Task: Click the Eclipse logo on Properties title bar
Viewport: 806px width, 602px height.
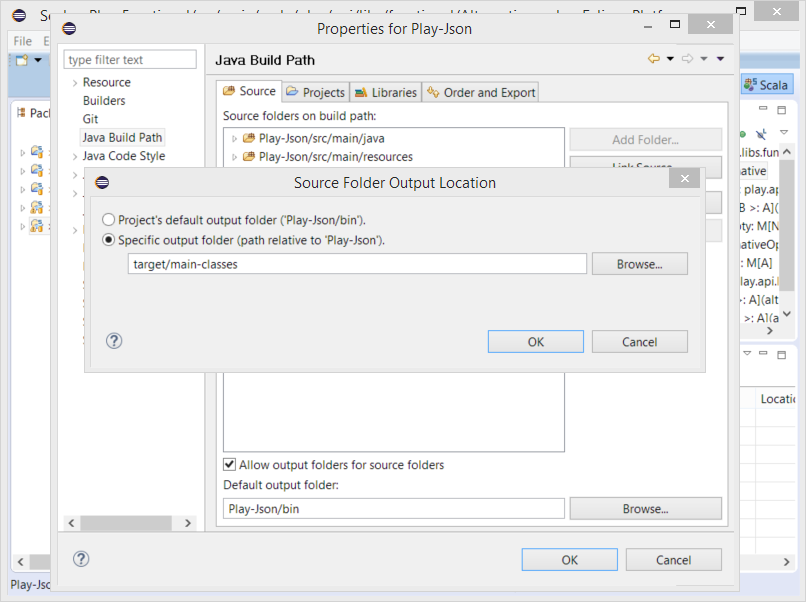Action: (69, 28)
